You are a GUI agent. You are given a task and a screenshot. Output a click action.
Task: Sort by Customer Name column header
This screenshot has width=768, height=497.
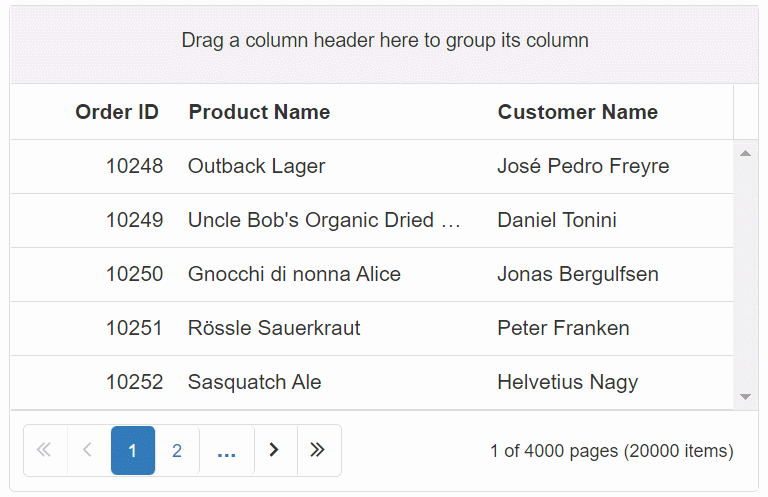pos(577,112)
